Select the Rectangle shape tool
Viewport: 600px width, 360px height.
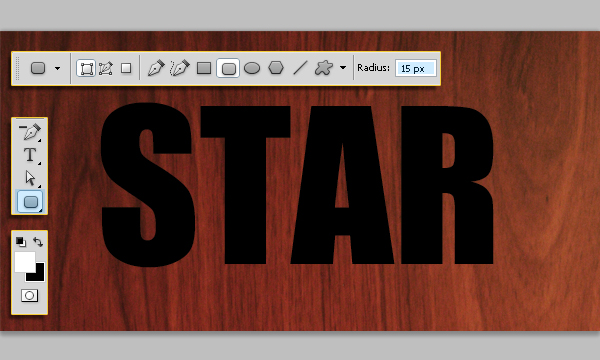204,68
